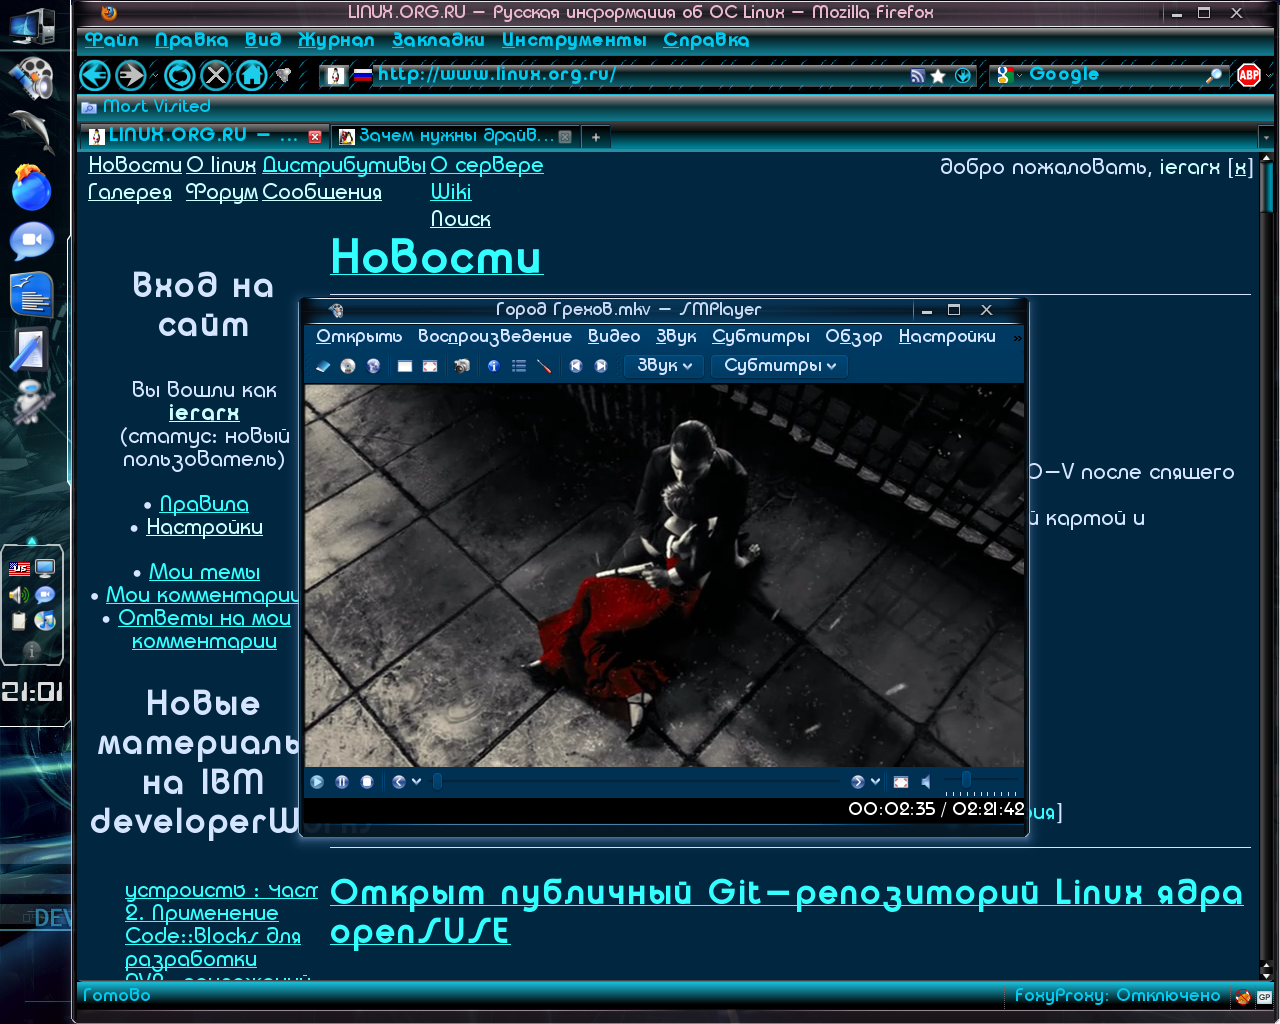Click the Firefox Forward arrow button
The image size is (1280, 1024).
click(131, 75)
